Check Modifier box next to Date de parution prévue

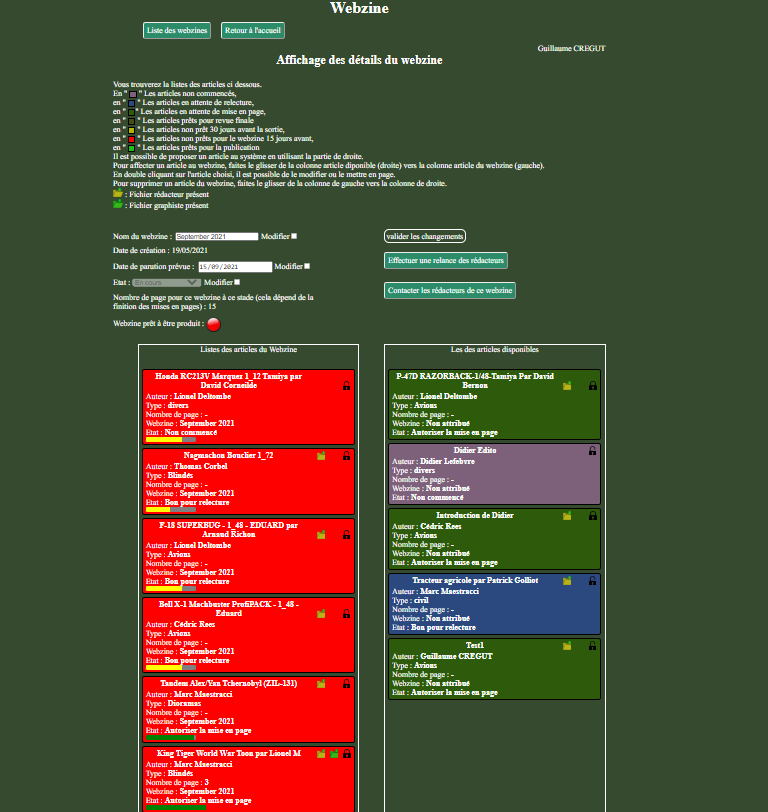[307, 266]
